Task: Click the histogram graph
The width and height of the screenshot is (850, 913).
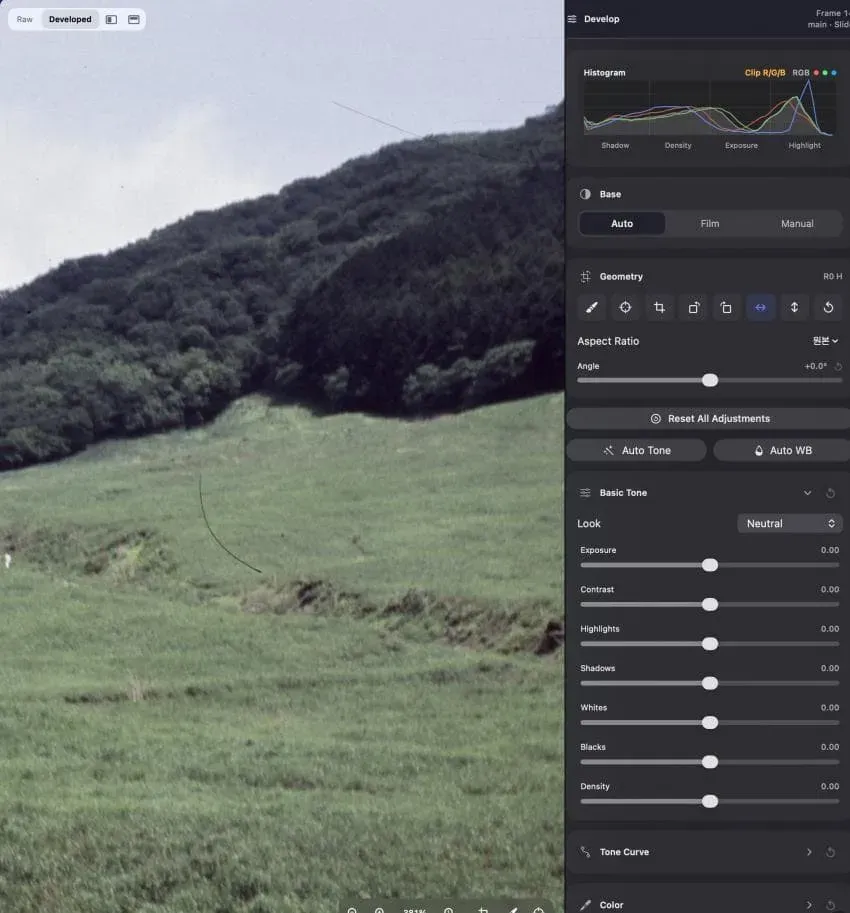Action: (x=710, y=108)
